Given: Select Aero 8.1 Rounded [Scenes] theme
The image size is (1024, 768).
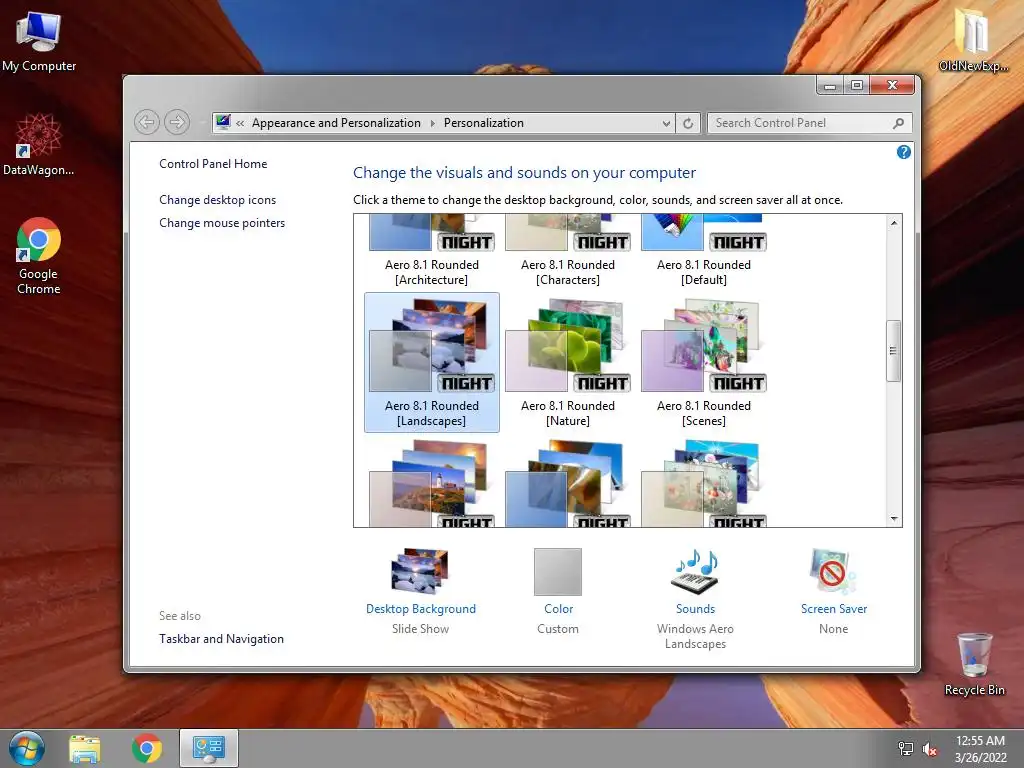Looking at the screenshot, I should (703, 362).
